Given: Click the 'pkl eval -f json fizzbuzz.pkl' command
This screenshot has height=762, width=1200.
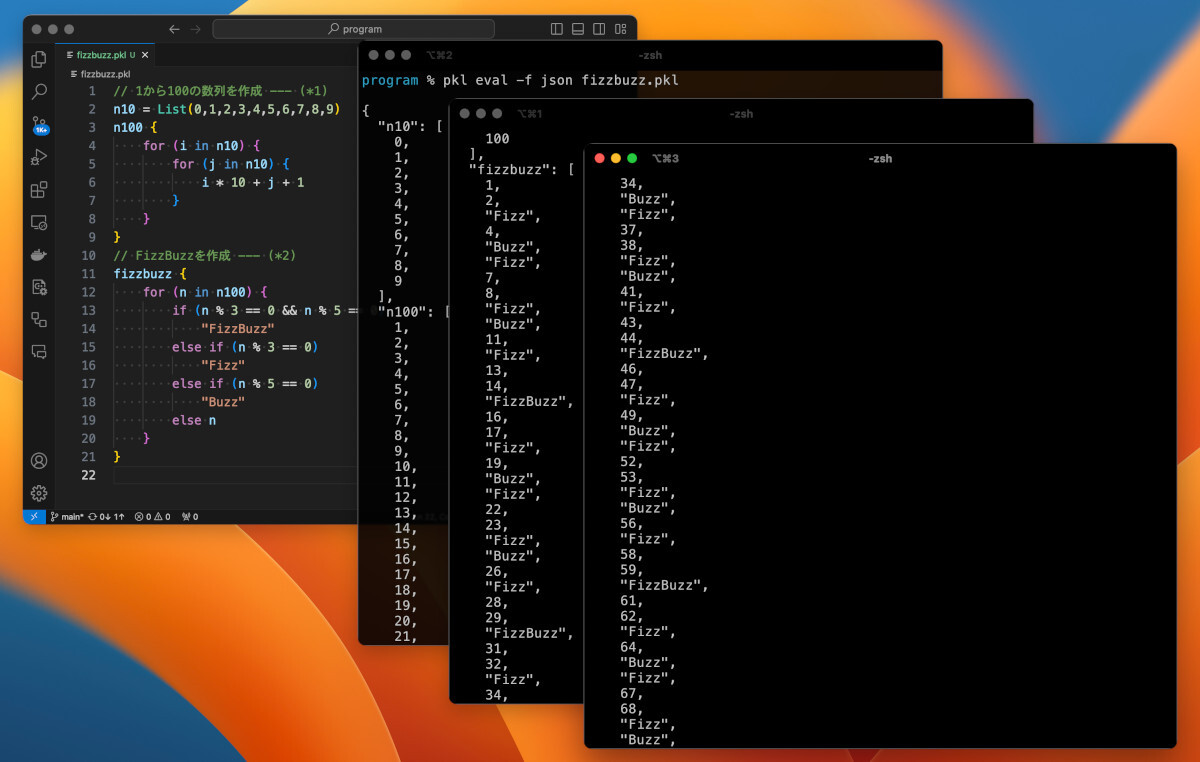Looking at the screenshot, I should coord(561,80).
